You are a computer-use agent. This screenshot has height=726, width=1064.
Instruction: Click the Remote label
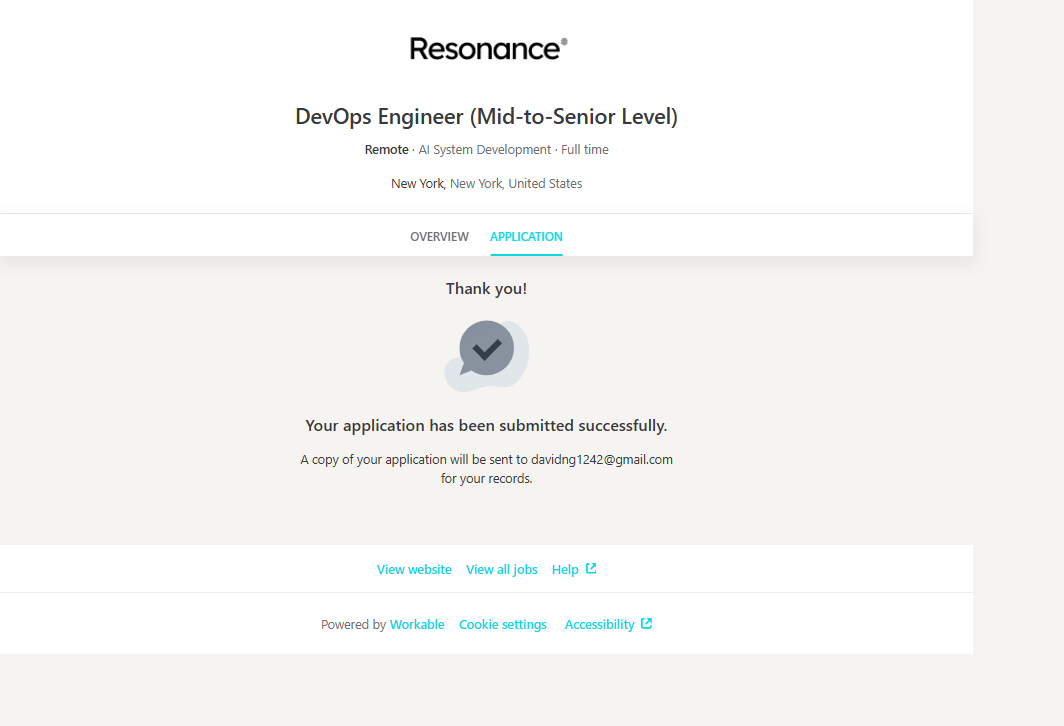386,150
